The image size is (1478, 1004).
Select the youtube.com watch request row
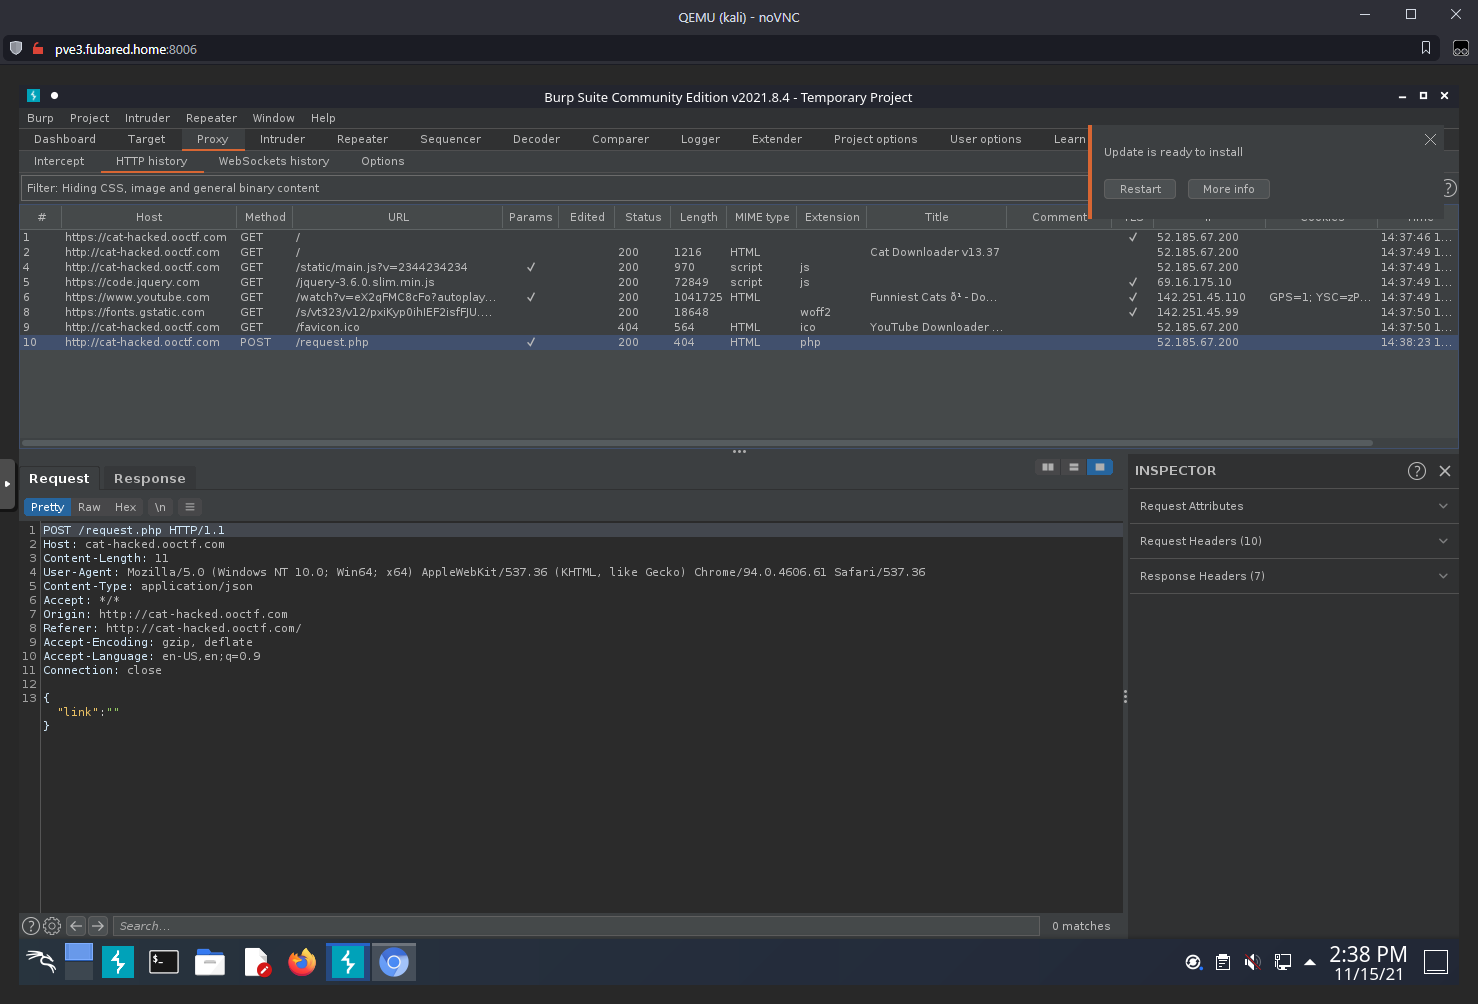(738, 297)
